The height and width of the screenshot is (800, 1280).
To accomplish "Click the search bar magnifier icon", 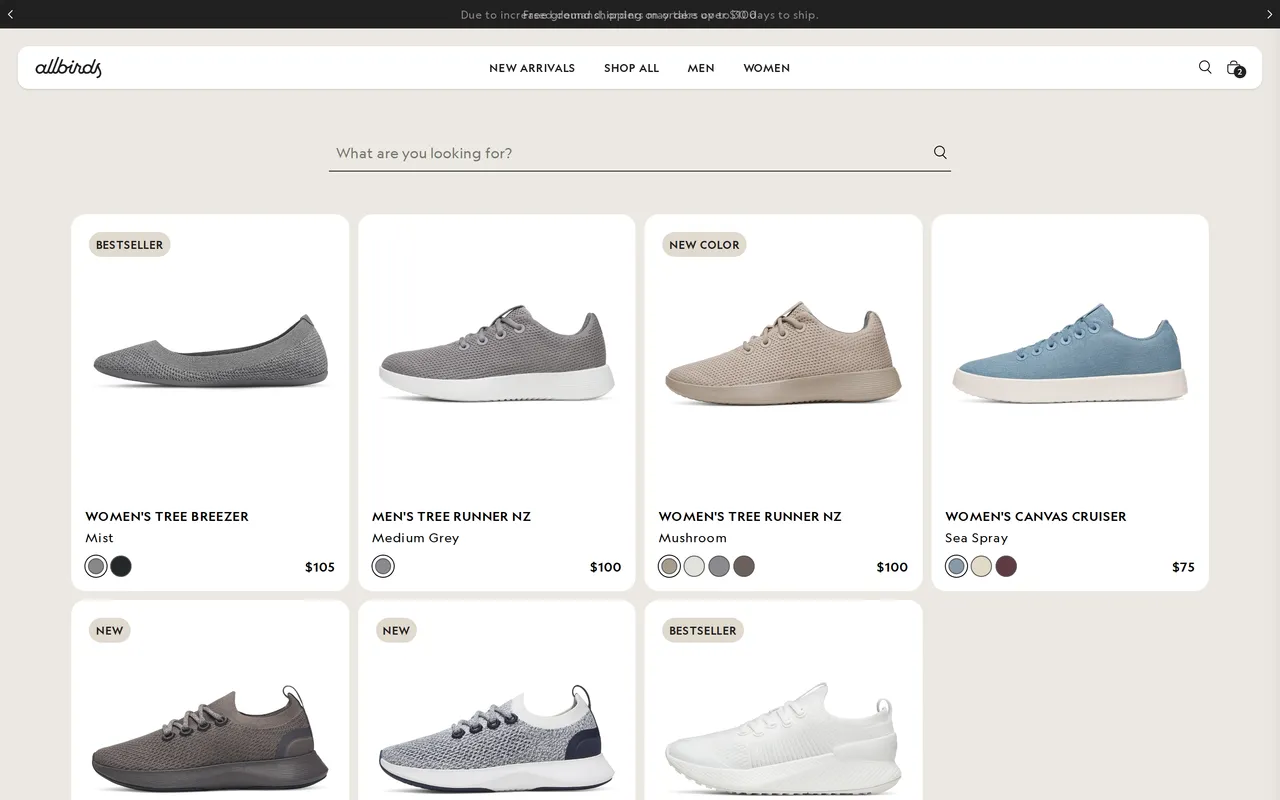I will [940, 152].
